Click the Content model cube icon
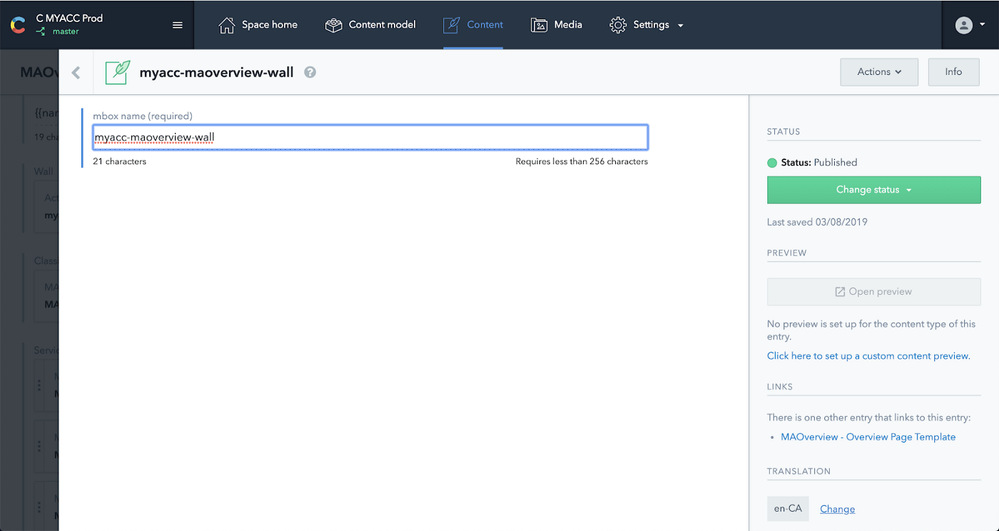The width and height of the screenshot is (999, 531). pos(334,25)
